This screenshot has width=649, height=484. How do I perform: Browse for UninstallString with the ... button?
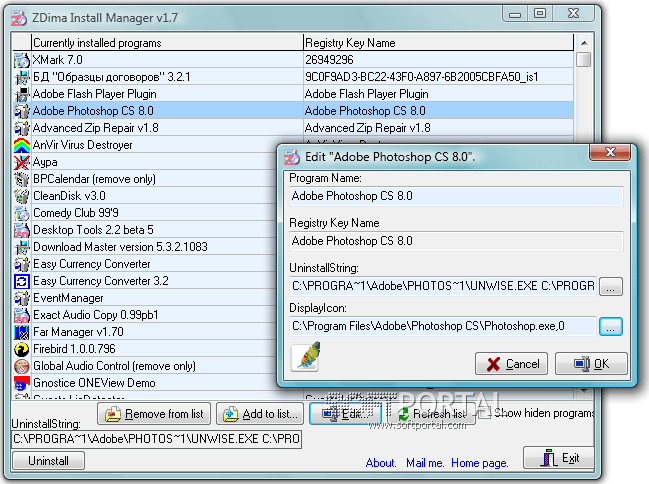point(611,287)
